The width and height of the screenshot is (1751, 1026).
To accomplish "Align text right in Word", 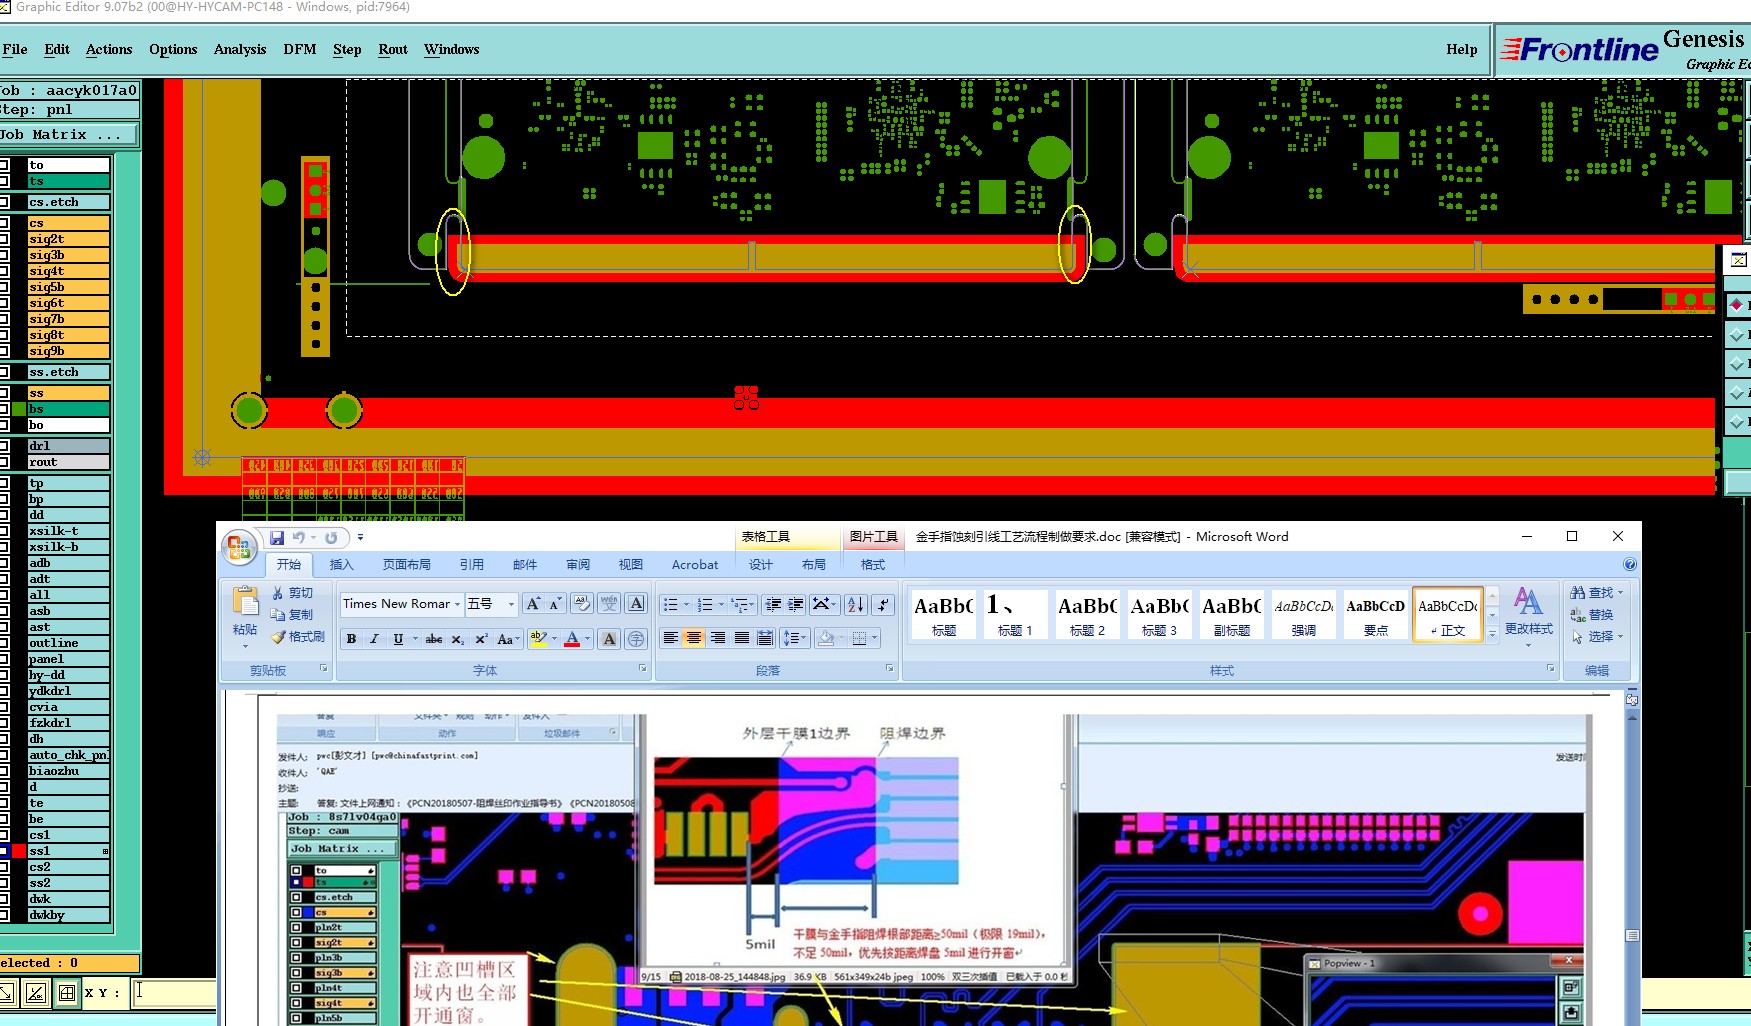I will 717,638.
